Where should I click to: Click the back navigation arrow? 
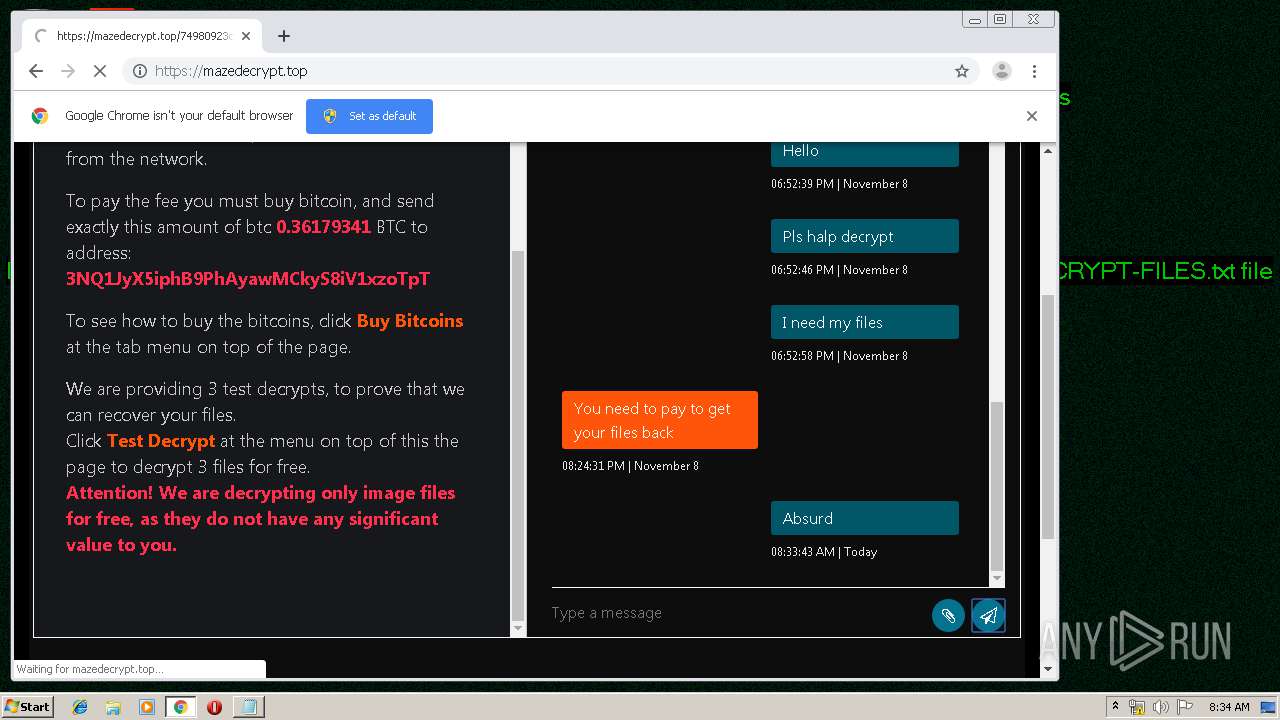point(36,71)
